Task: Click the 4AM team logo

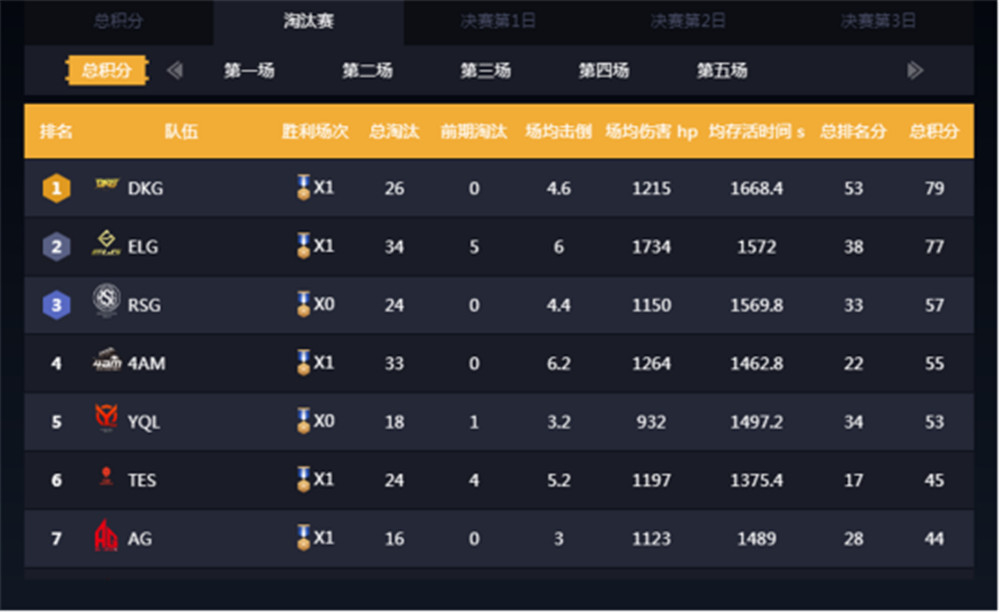Action: click(106, 362)
